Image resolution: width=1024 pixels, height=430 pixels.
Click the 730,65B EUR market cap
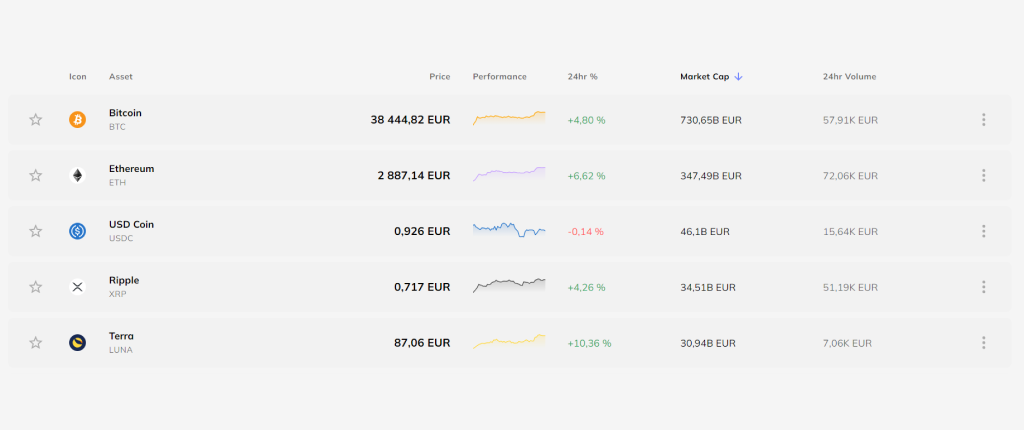(x=711, y=120)
